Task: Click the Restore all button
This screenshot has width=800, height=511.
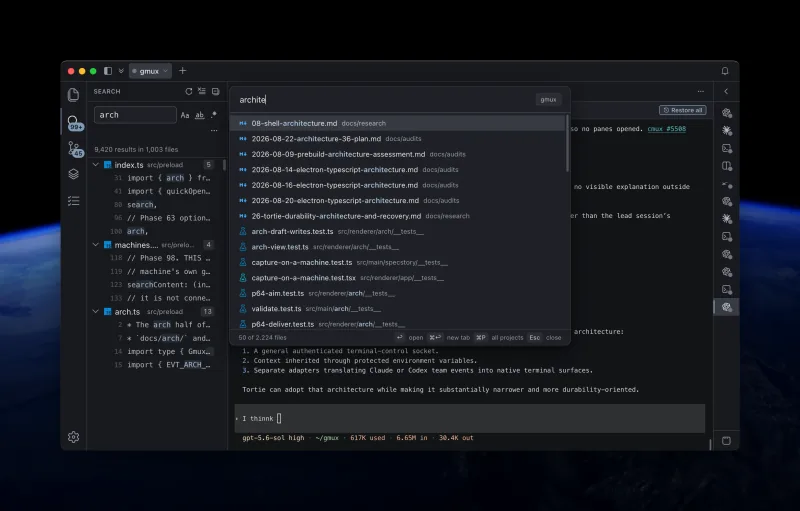Action: (683, 110)
